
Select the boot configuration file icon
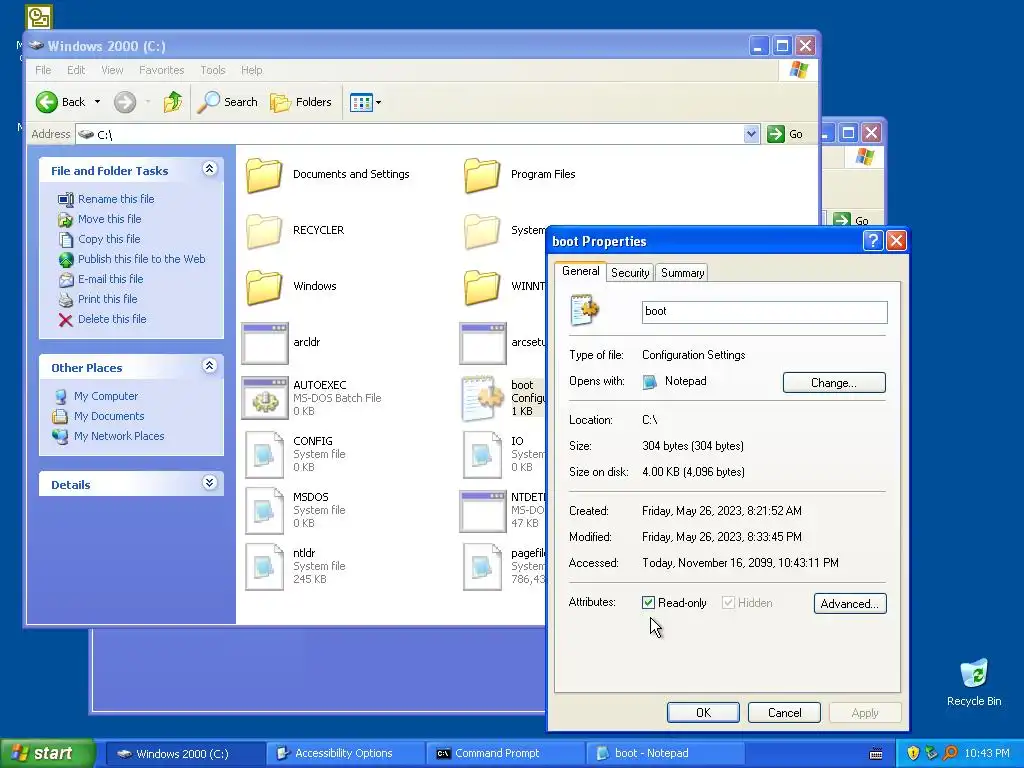pyautogui.click(x=482, y=398)
